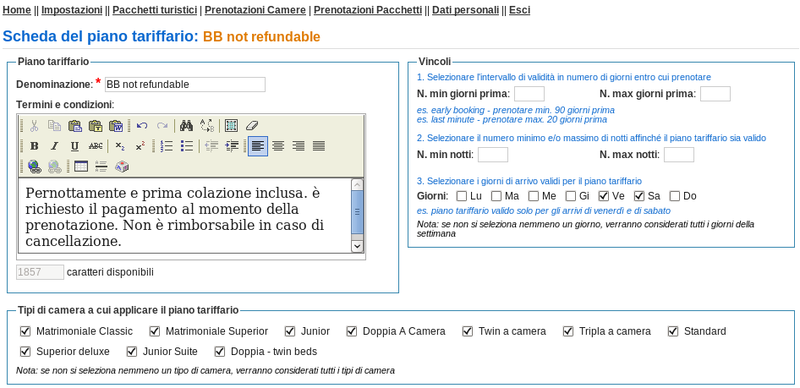This screenshot has width=800, height=388.
Task: Click the text editor down scroll arrow
Action: pyautogui.click(x=357, y=246)
